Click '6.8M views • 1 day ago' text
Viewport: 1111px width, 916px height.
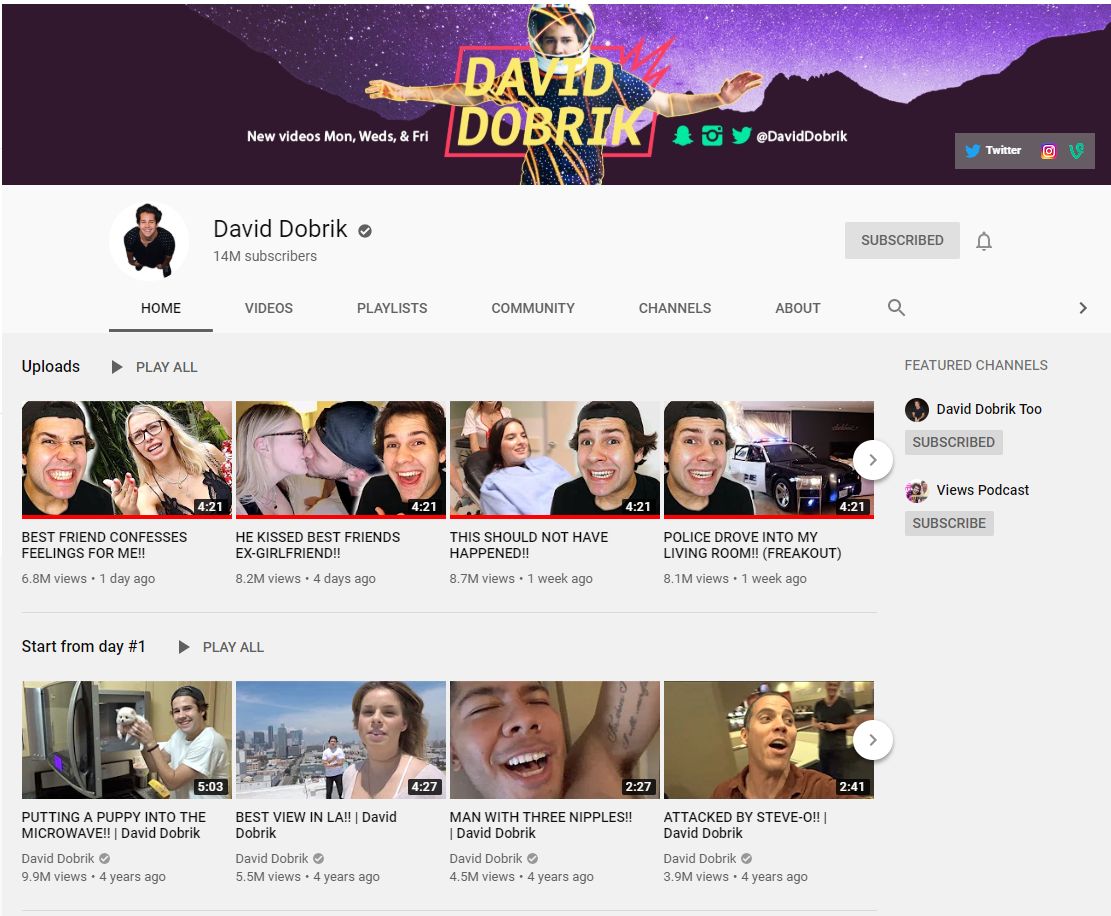(88, 578)
